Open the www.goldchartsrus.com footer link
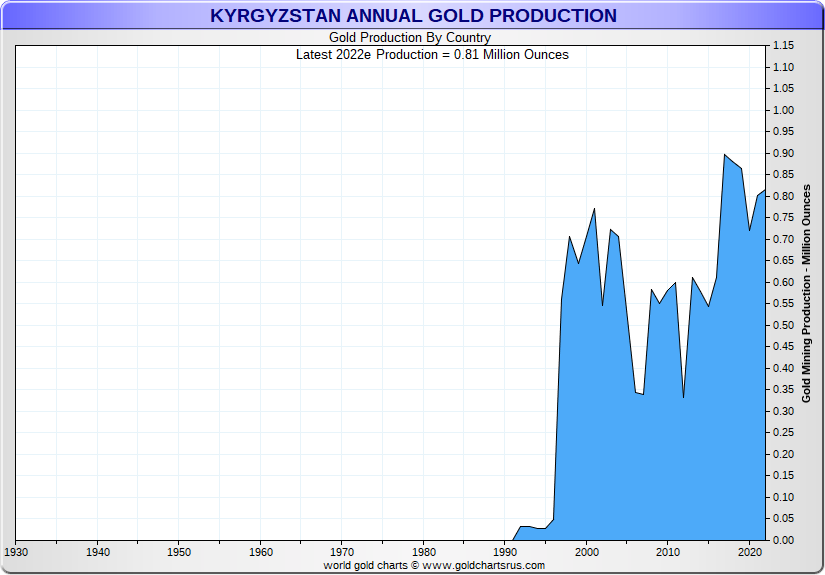This screenshot has height=575, width=825. [x=484, y=565]
